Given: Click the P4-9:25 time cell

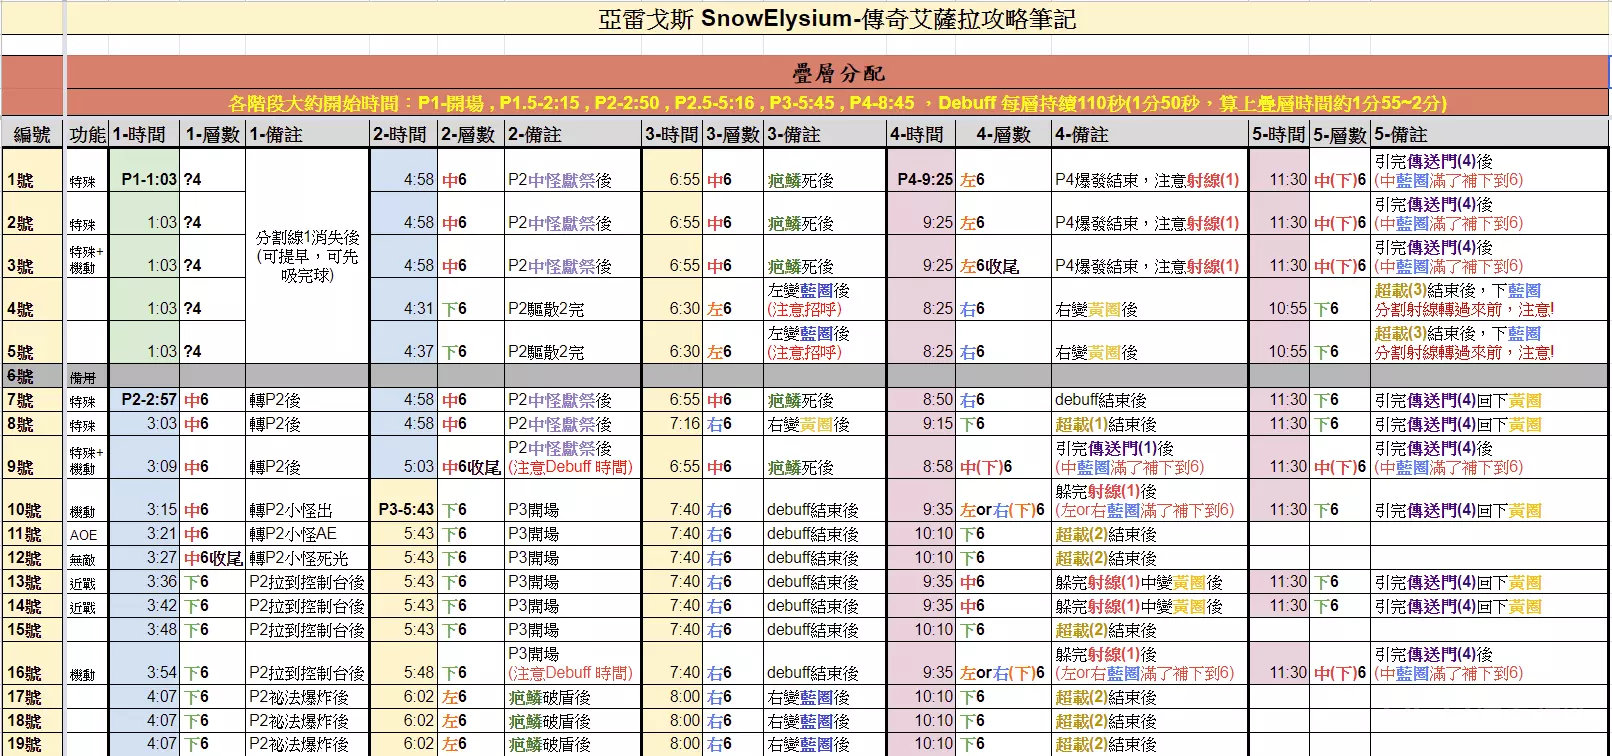Looking at the screenshot, I should (920, 180).
